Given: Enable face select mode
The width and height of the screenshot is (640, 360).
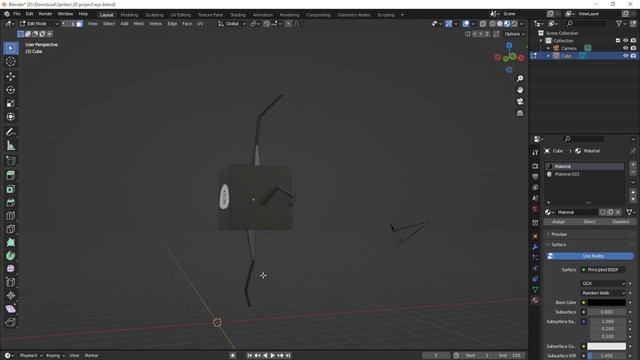Looking at the screenshot, I should point(79,24).
